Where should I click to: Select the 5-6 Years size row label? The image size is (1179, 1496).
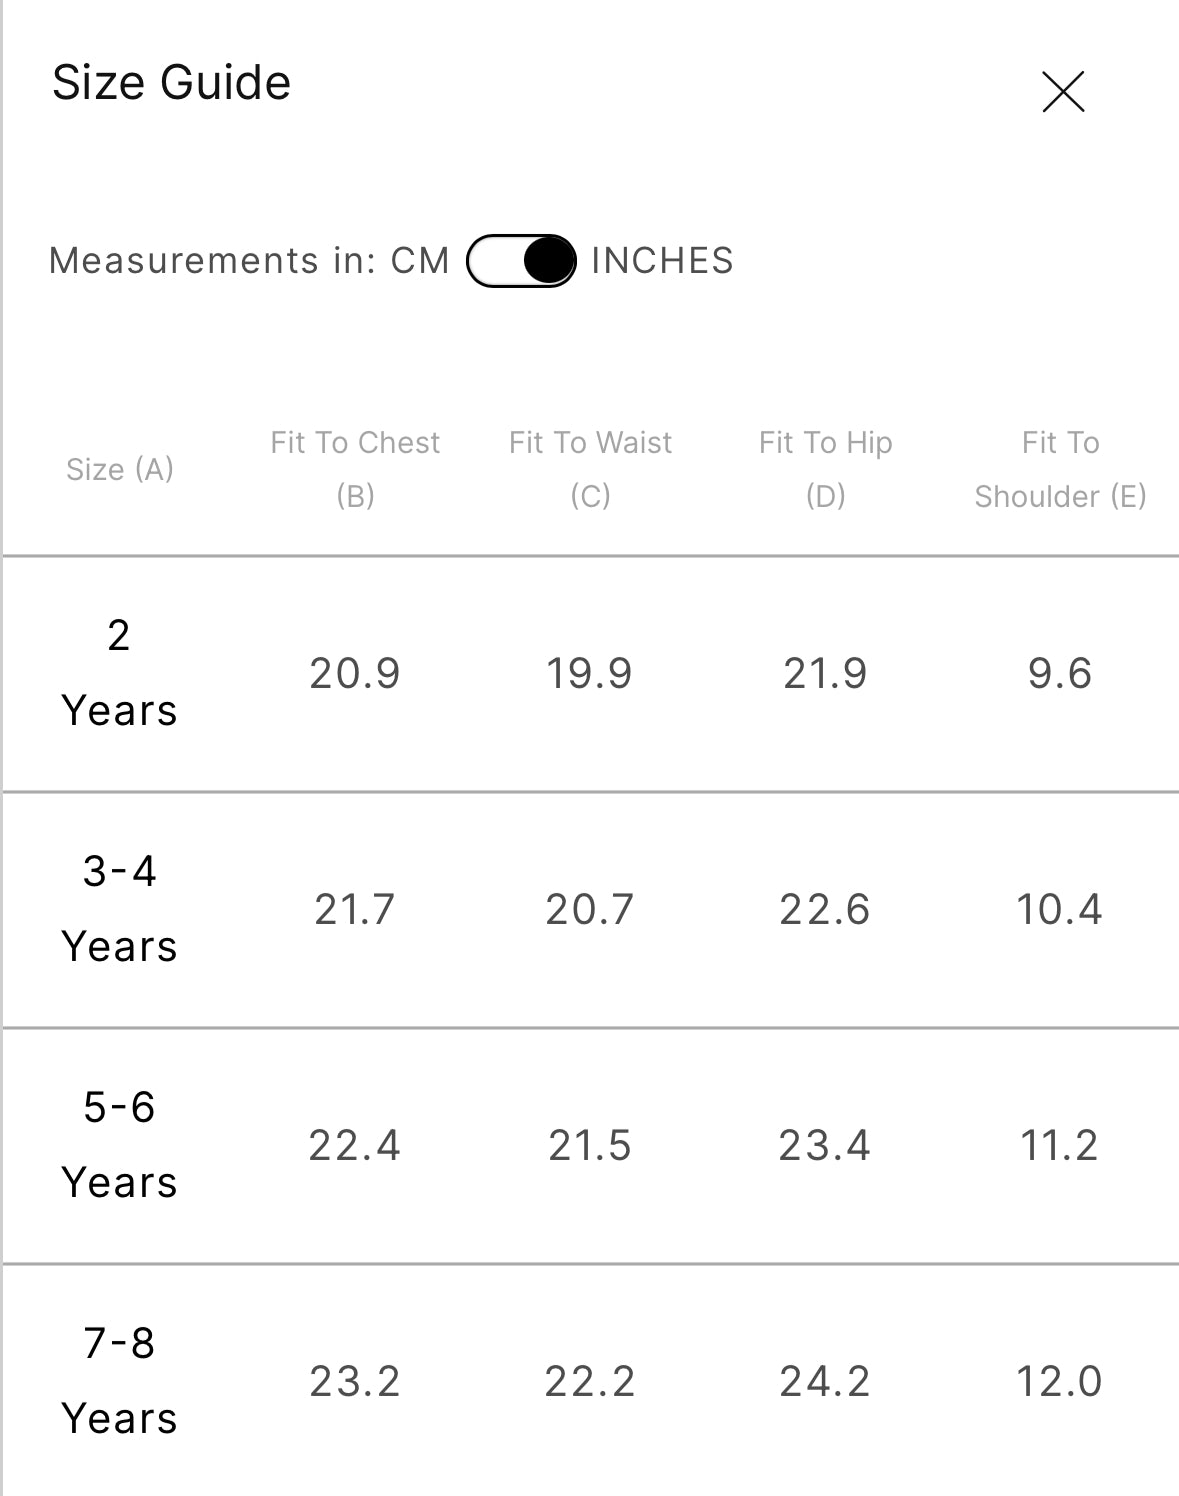(119, 1145)
